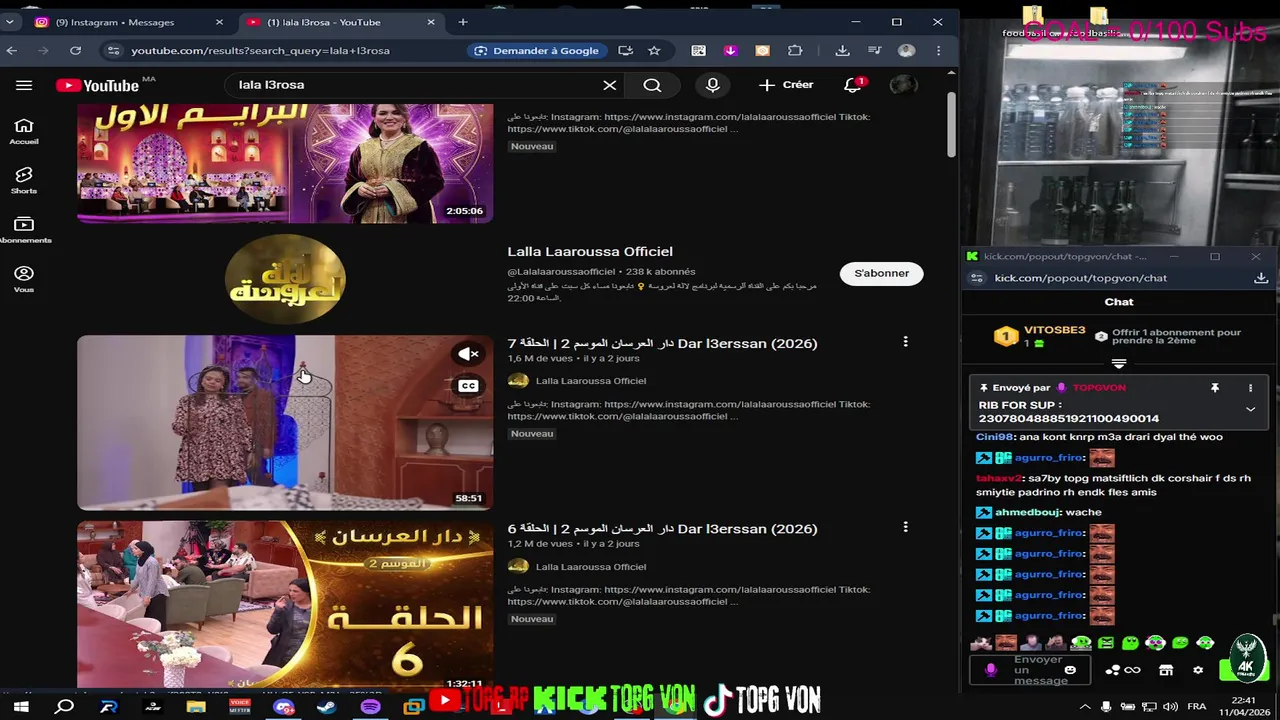This screenshot has width=1280, height=720.
Task: Open YouTube notifications bell
Action: pos(853,85)
